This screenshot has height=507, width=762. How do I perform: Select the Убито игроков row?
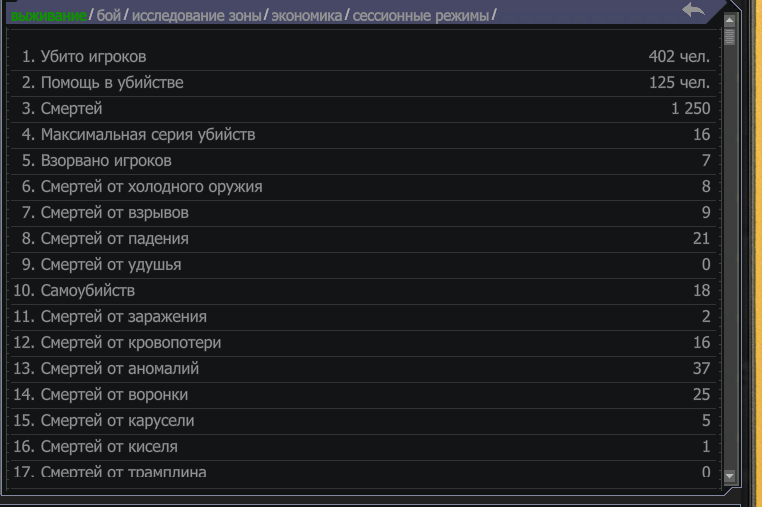(x=363, y=57)
